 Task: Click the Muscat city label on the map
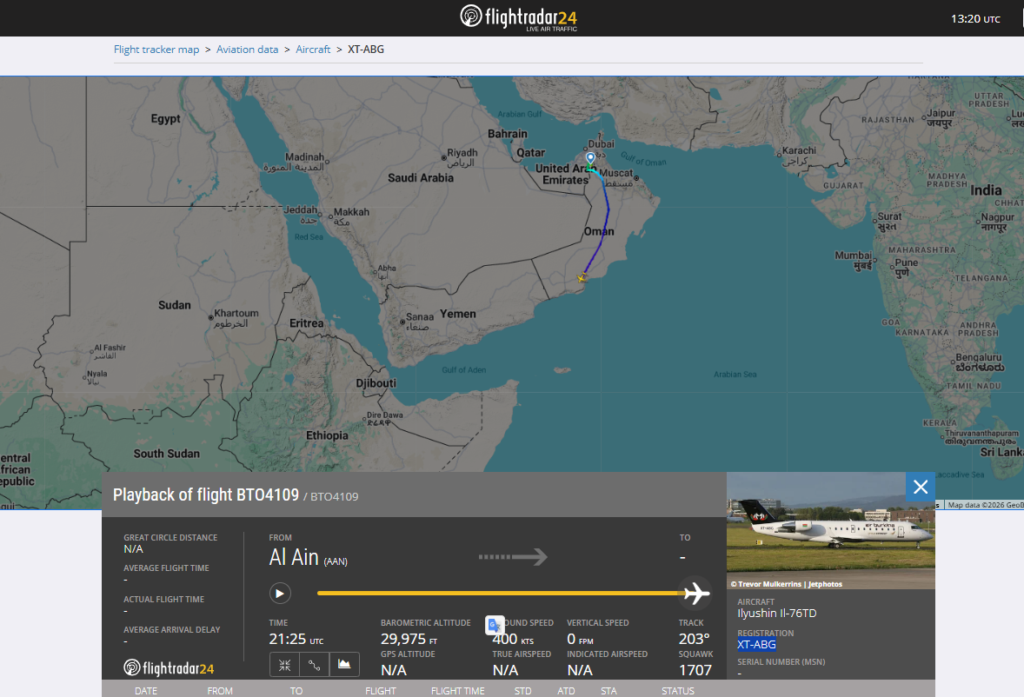pyautogui.click(x=616, y=178)
